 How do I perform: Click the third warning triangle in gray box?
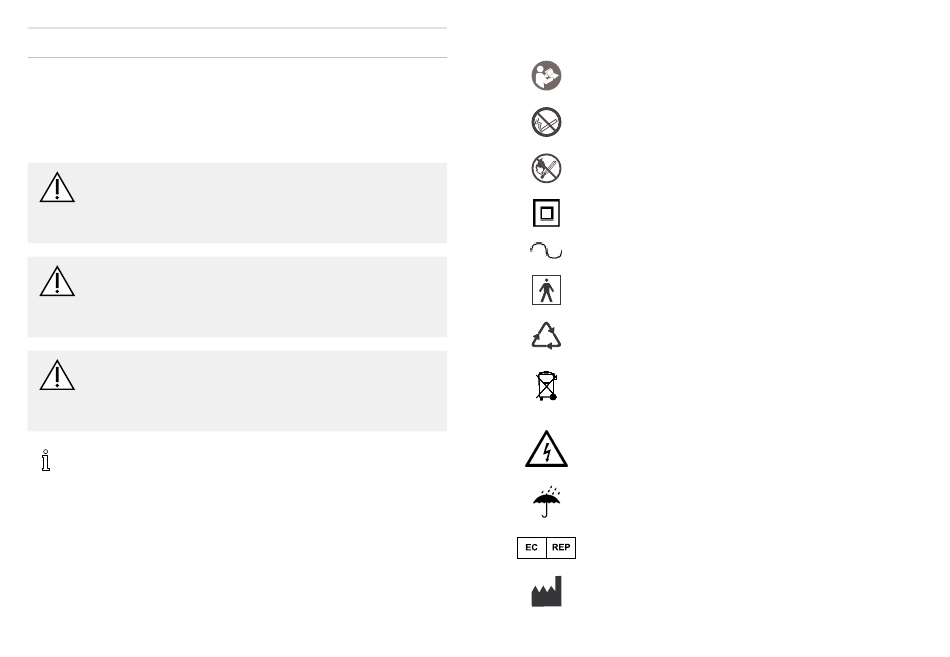coord(57,375)
